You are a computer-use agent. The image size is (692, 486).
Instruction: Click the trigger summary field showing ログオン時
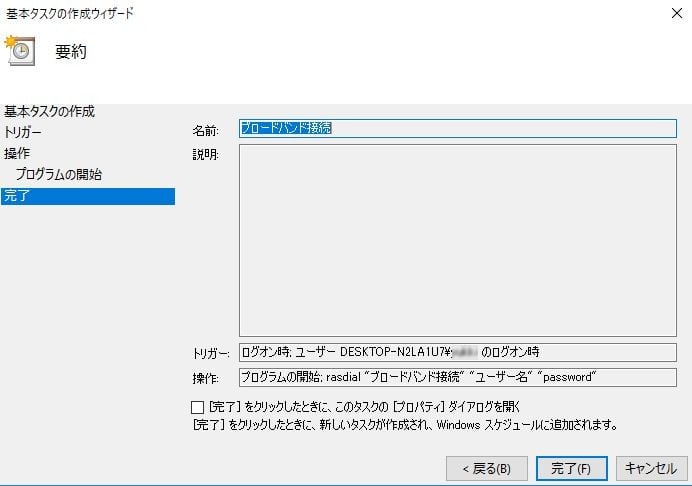click(x=457, y=352)
